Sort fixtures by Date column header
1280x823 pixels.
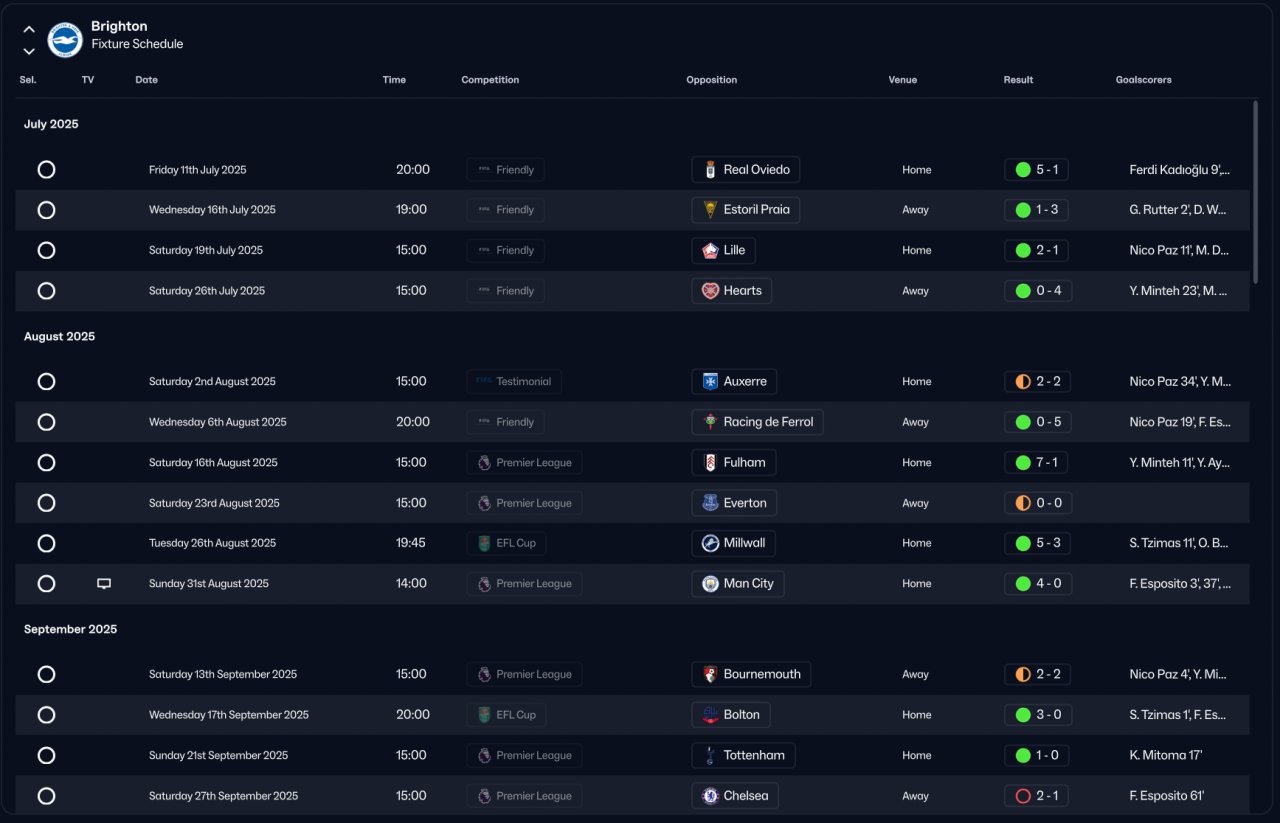(x=147, y=80)
